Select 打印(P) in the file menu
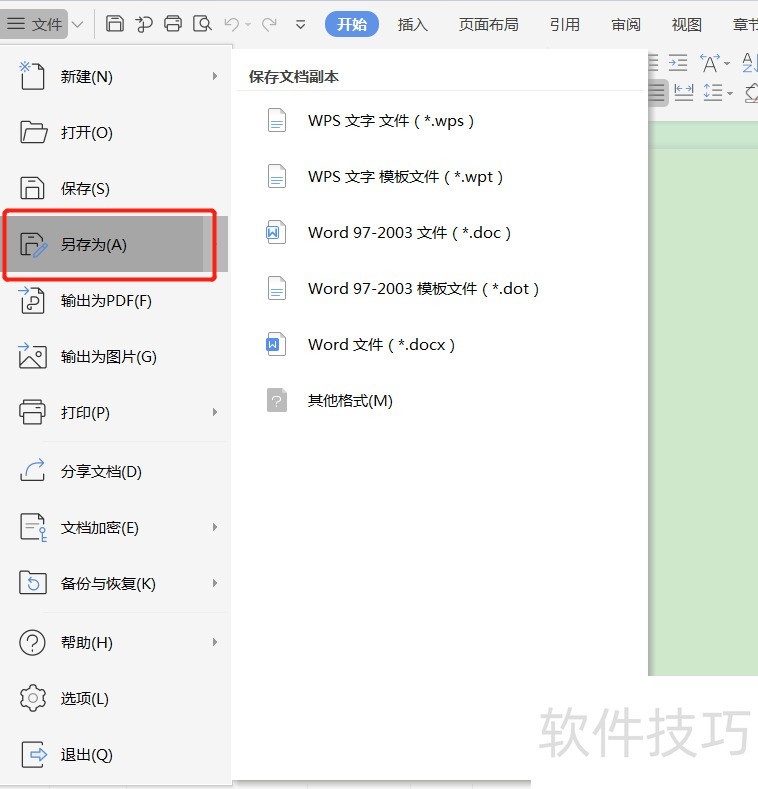 click(x=116, y=412)
